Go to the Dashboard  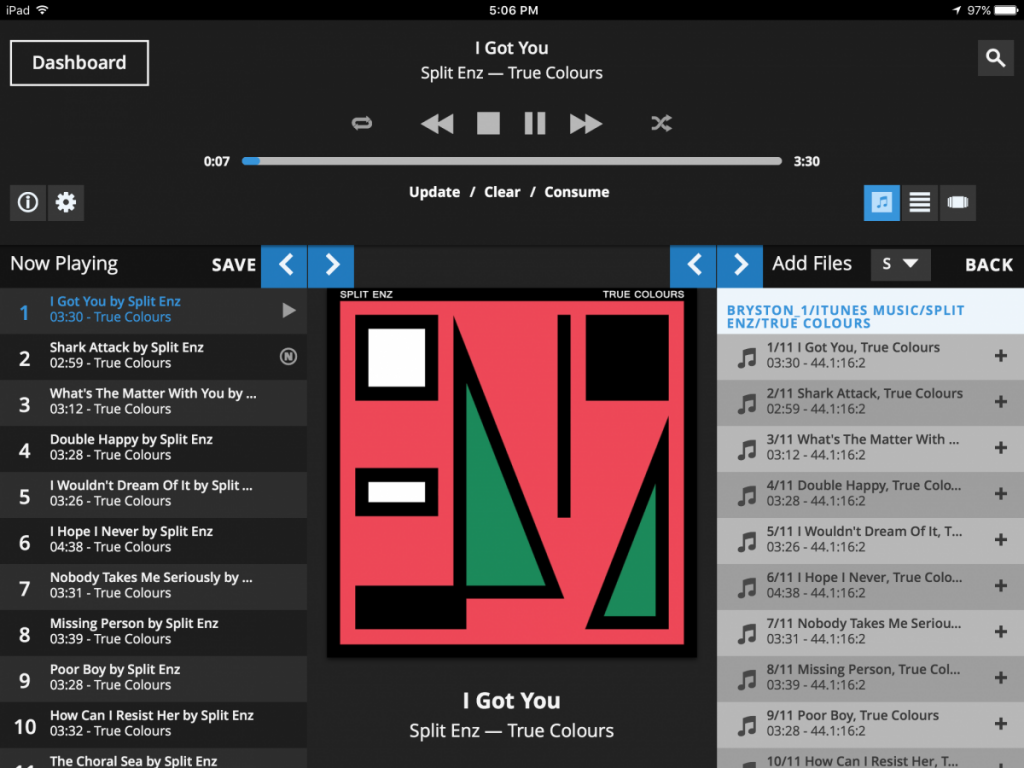tap(79, 63)
